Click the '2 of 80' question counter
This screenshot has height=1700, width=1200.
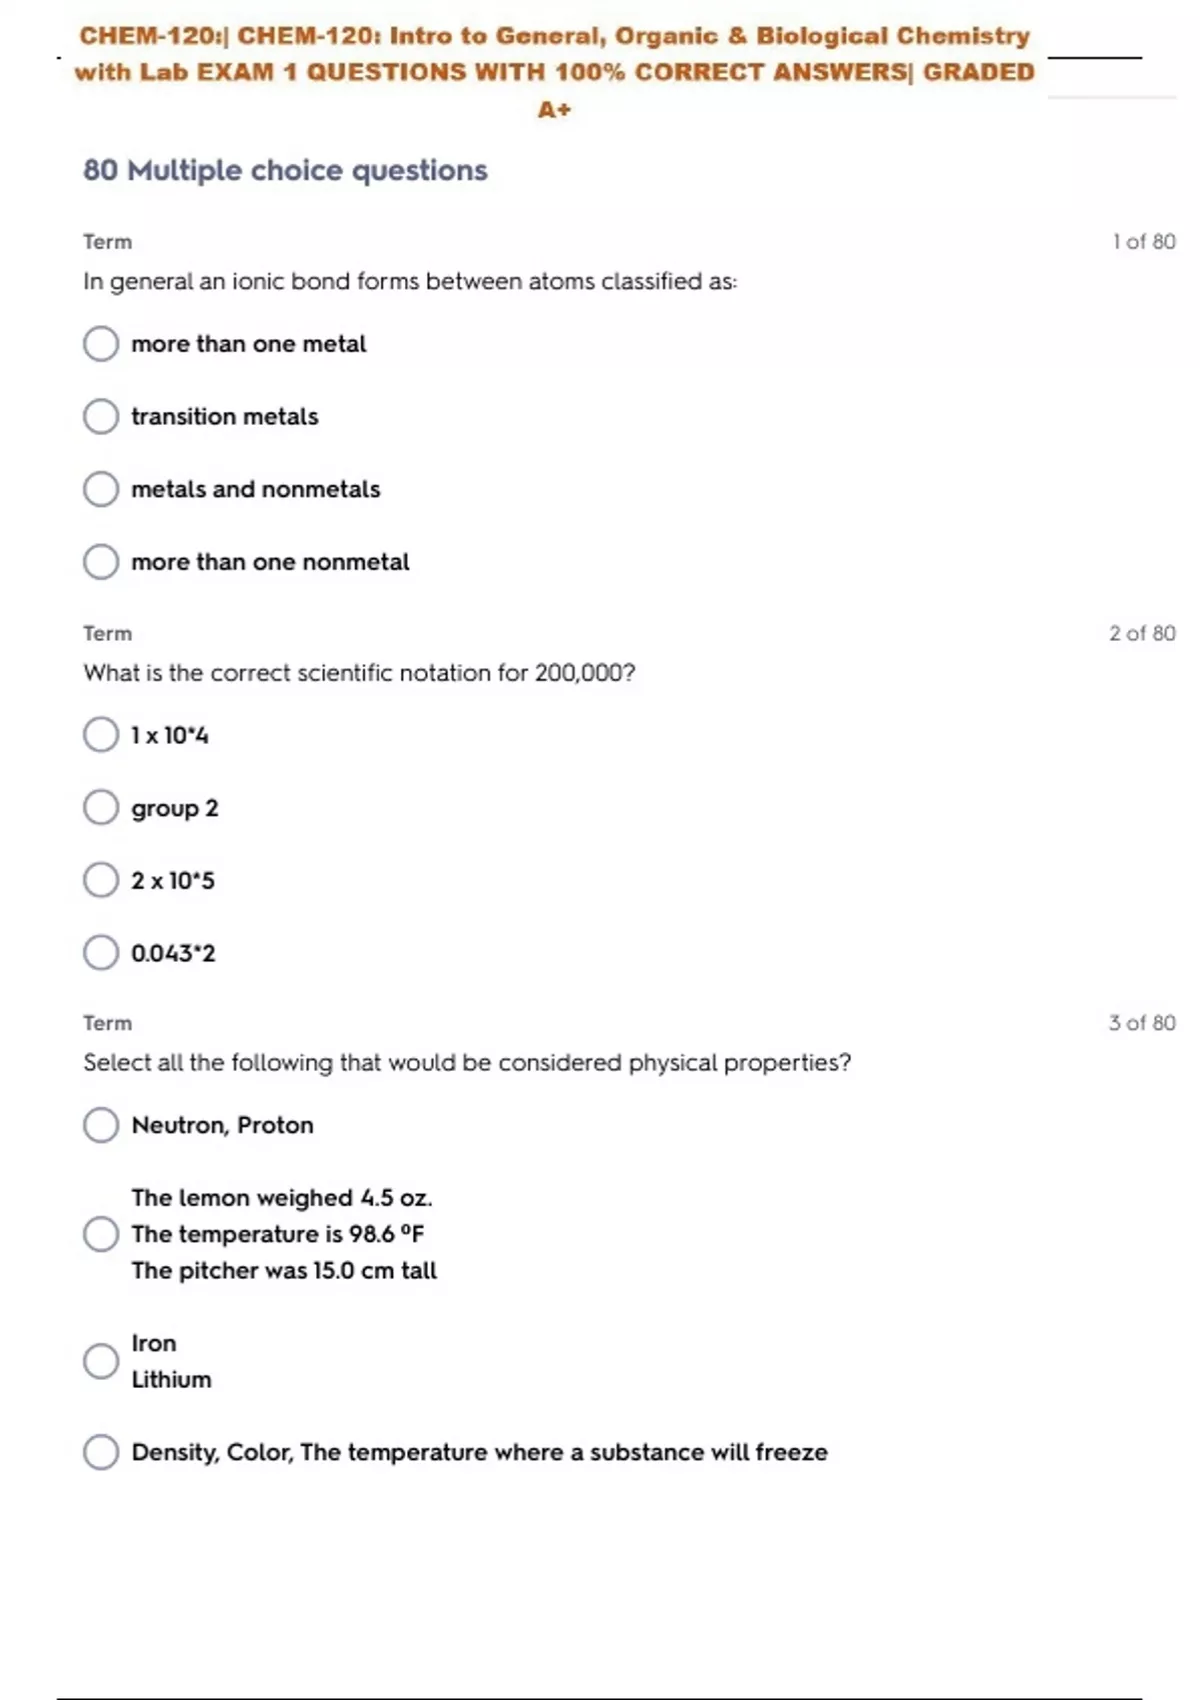click(1142, 633)
